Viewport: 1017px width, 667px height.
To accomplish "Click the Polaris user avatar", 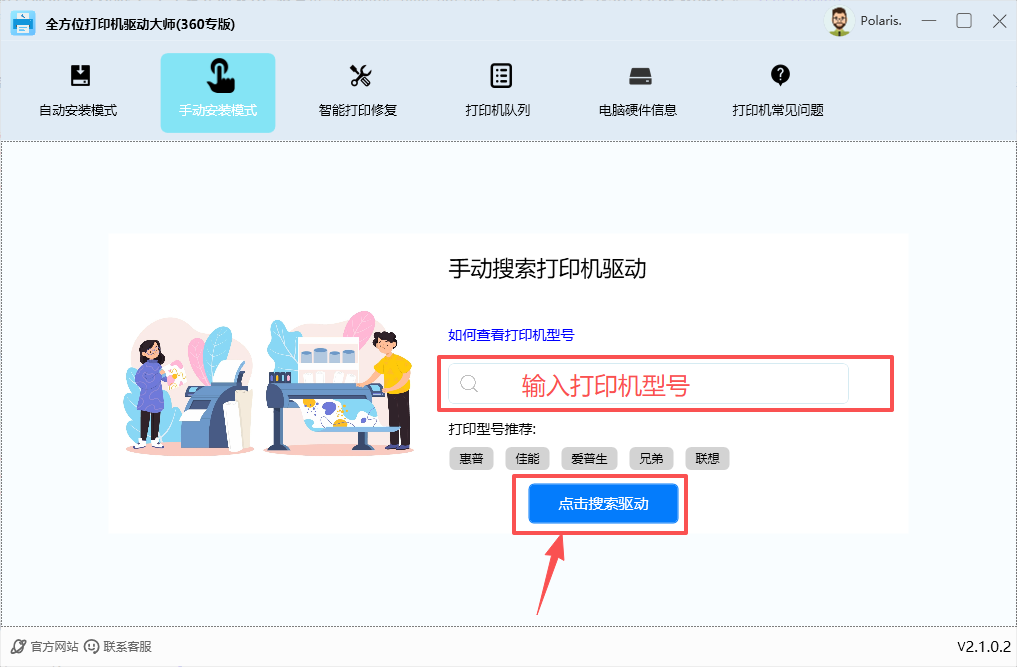I will (x=838, y=20).
